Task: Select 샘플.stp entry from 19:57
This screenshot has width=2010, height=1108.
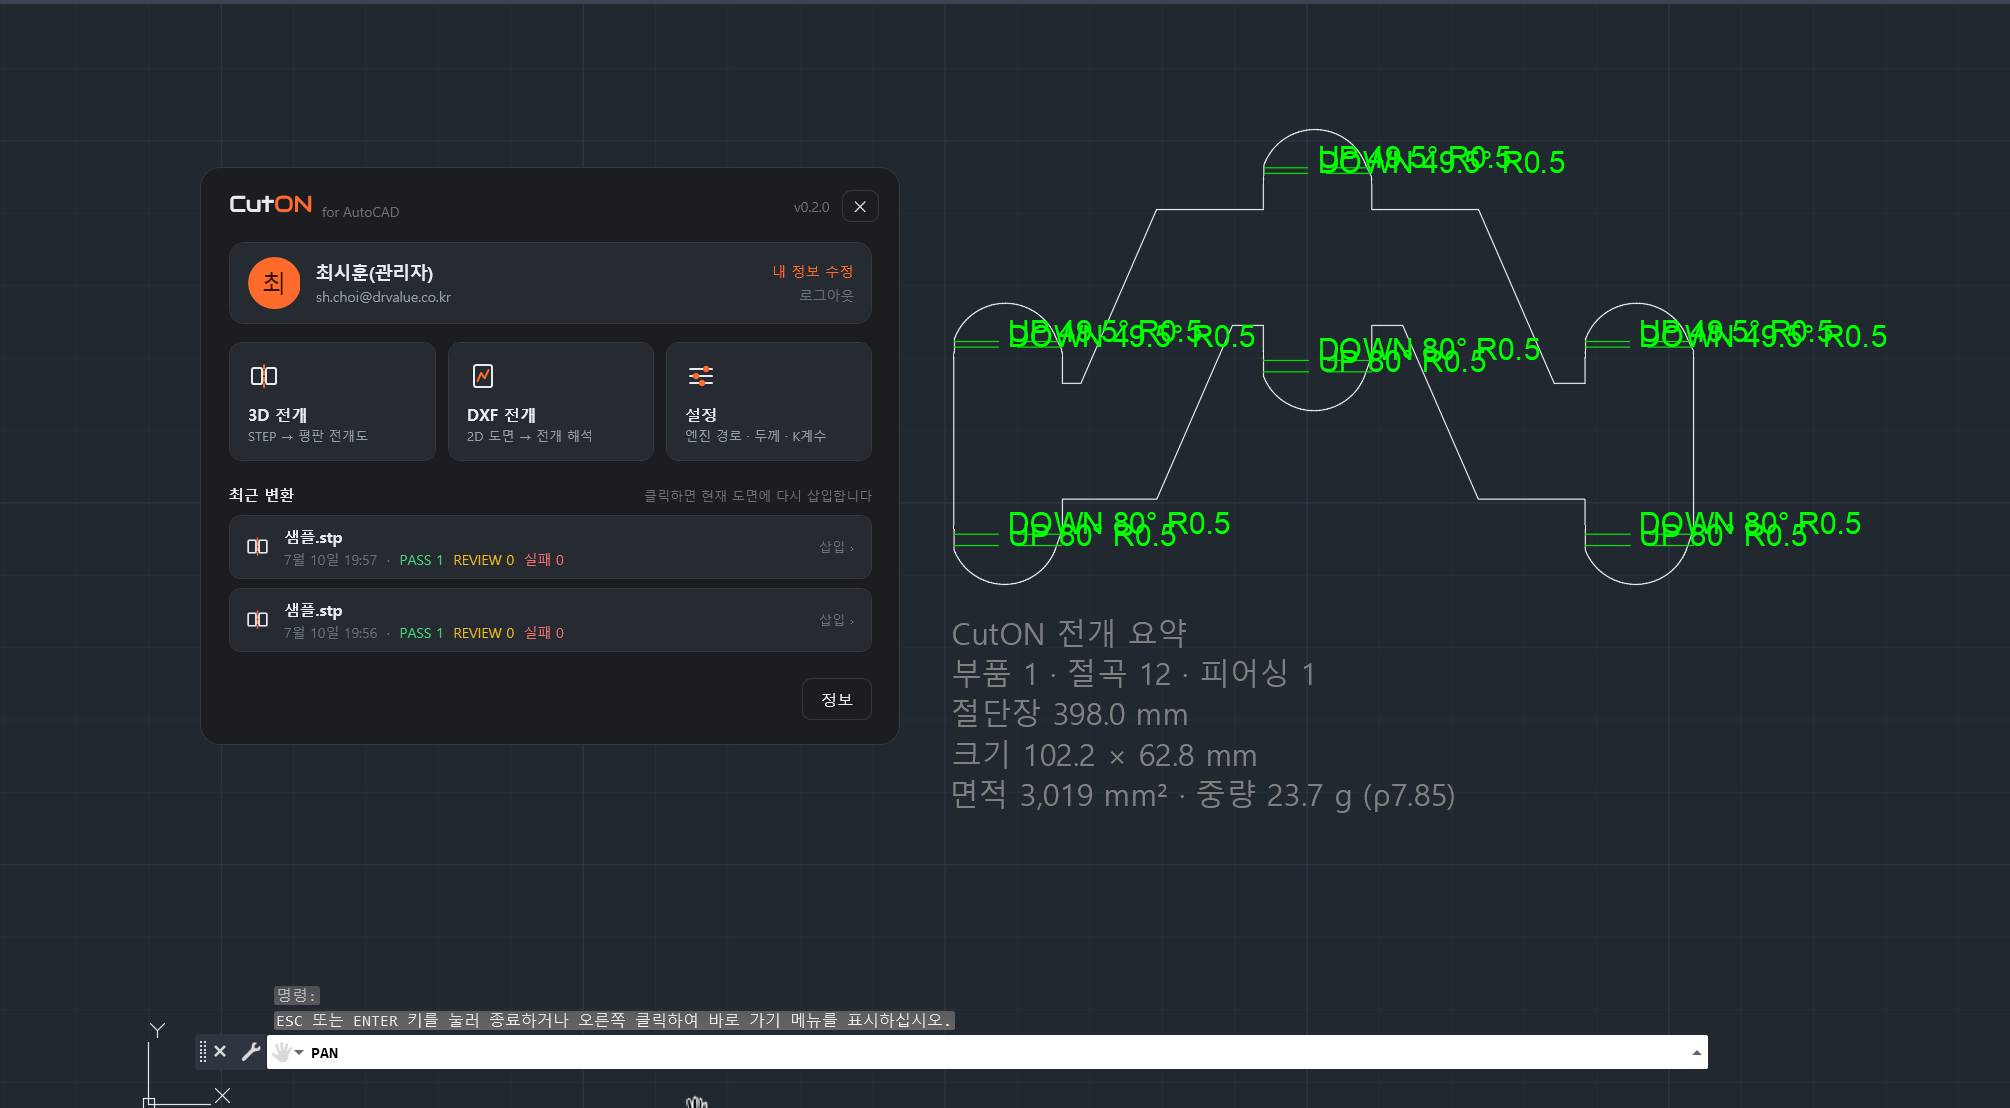Action: (x=550, y=547)
